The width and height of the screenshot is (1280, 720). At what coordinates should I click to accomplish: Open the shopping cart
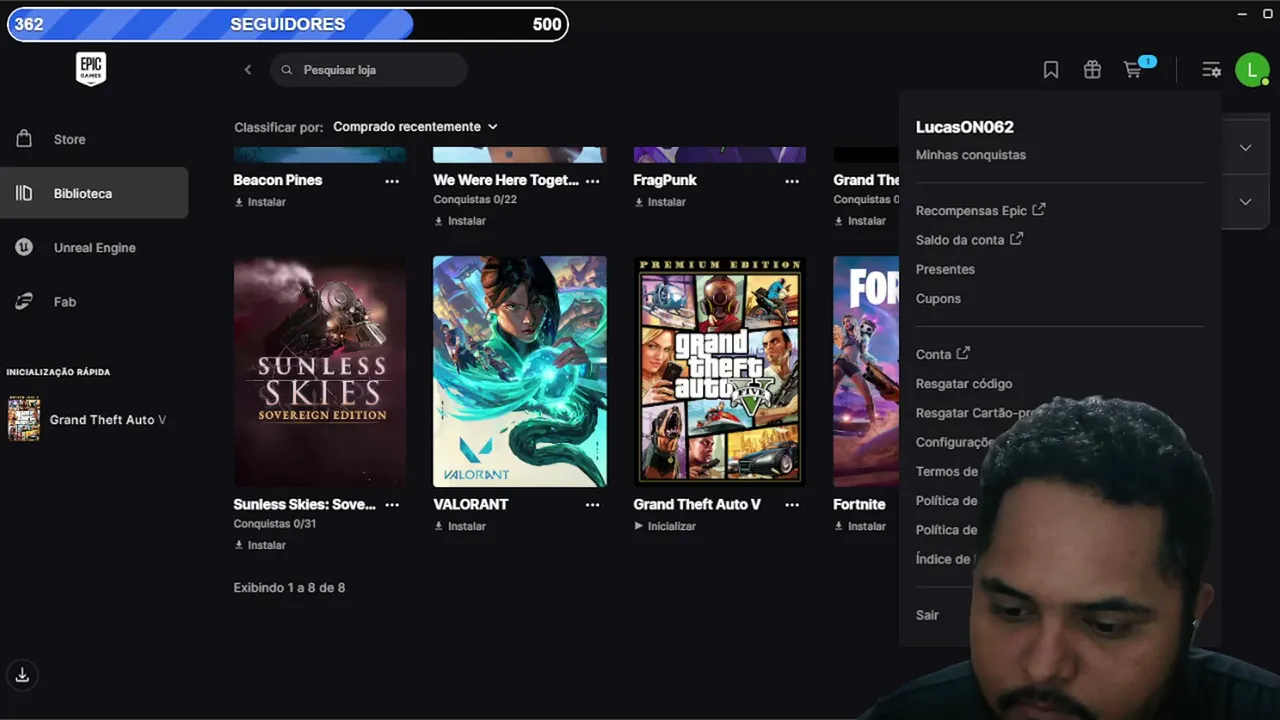(1134, 70)
